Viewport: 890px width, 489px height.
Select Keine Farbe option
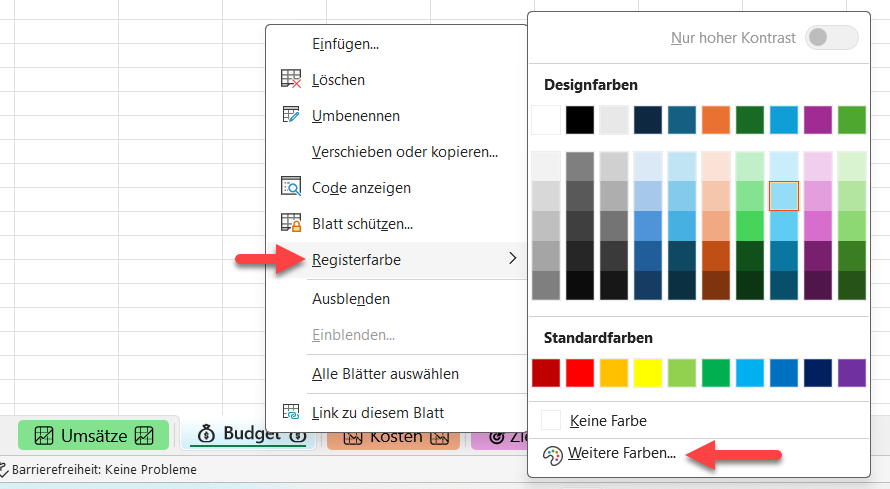699,421
